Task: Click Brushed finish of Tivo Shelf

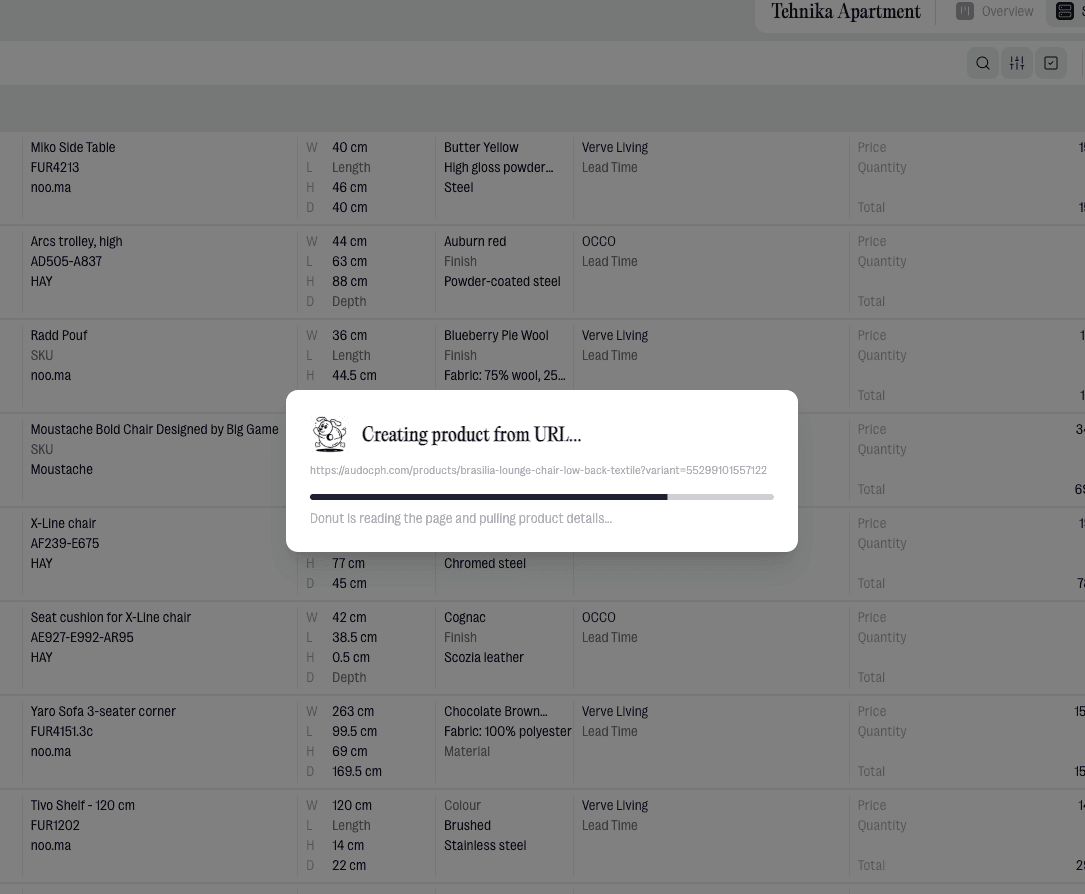Action: [467, 826]
